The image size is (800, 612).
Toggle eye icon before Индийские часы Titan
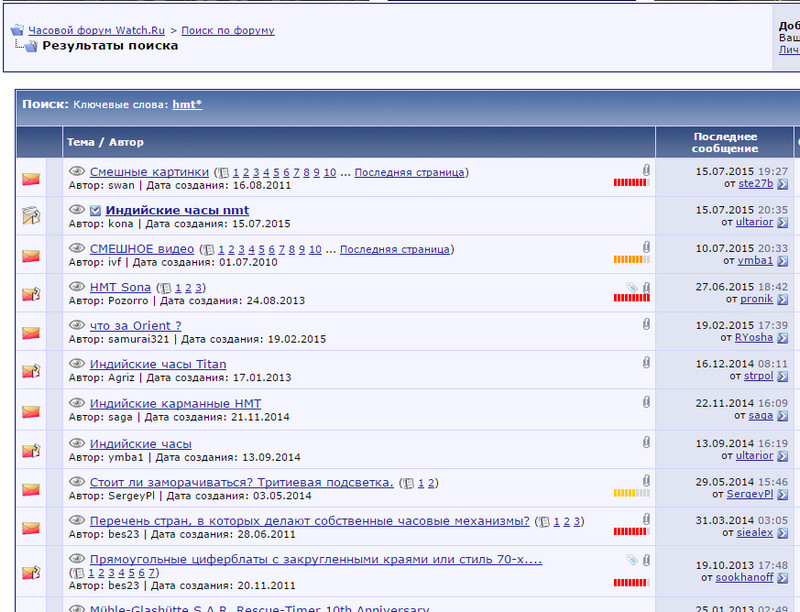point(77,364)
